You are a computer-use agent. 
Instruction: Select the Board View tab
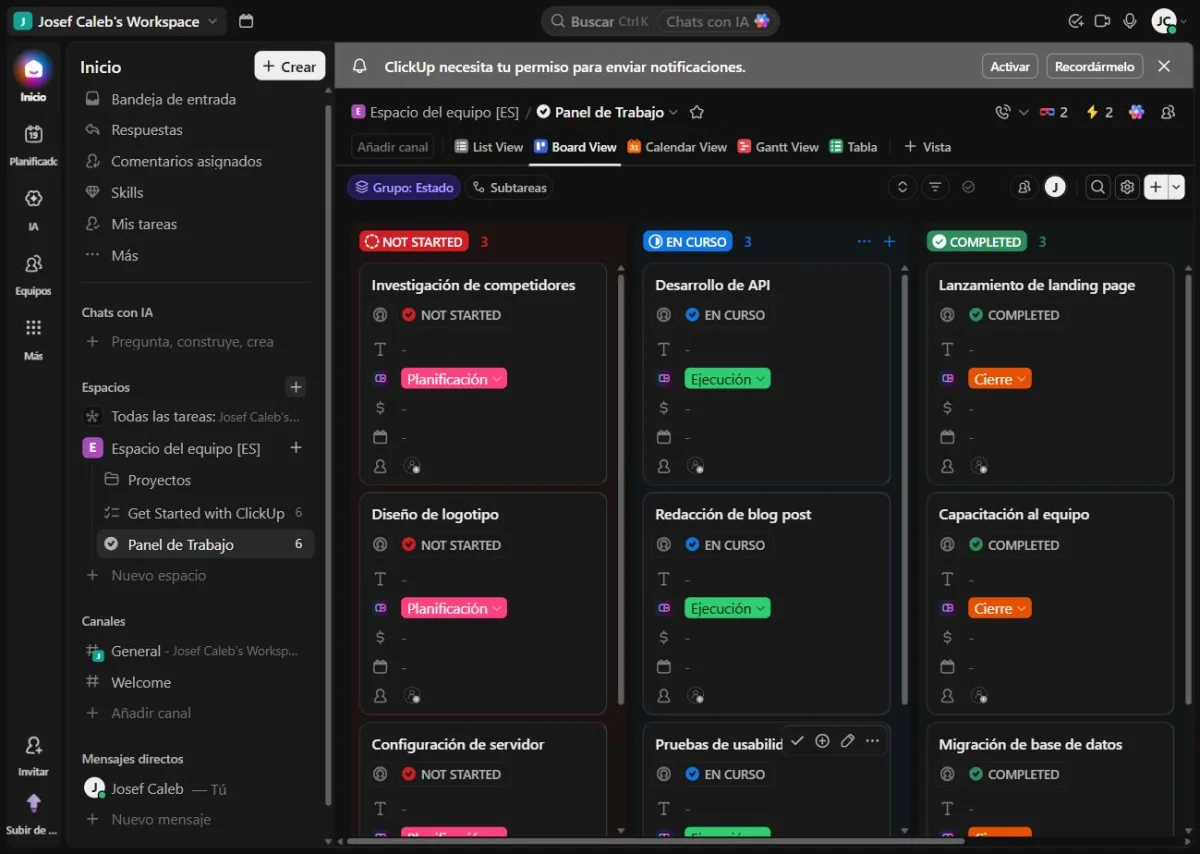(575, 147)
